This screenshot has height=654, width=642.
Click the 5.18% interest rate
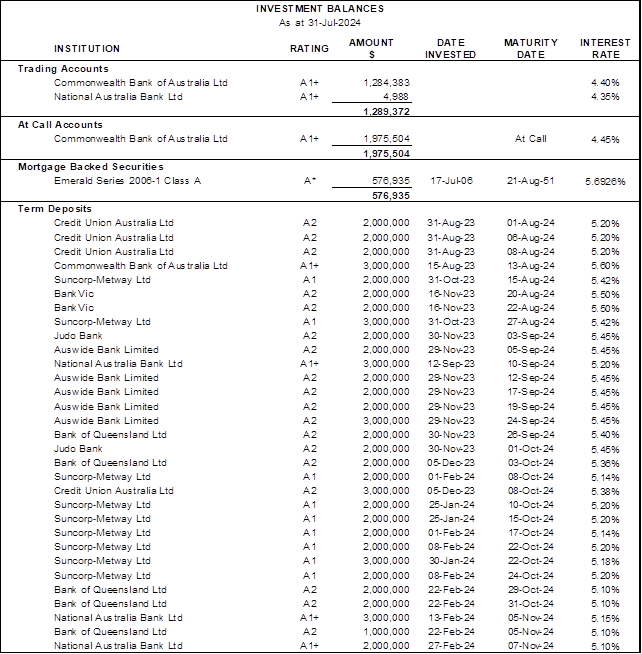605,561
